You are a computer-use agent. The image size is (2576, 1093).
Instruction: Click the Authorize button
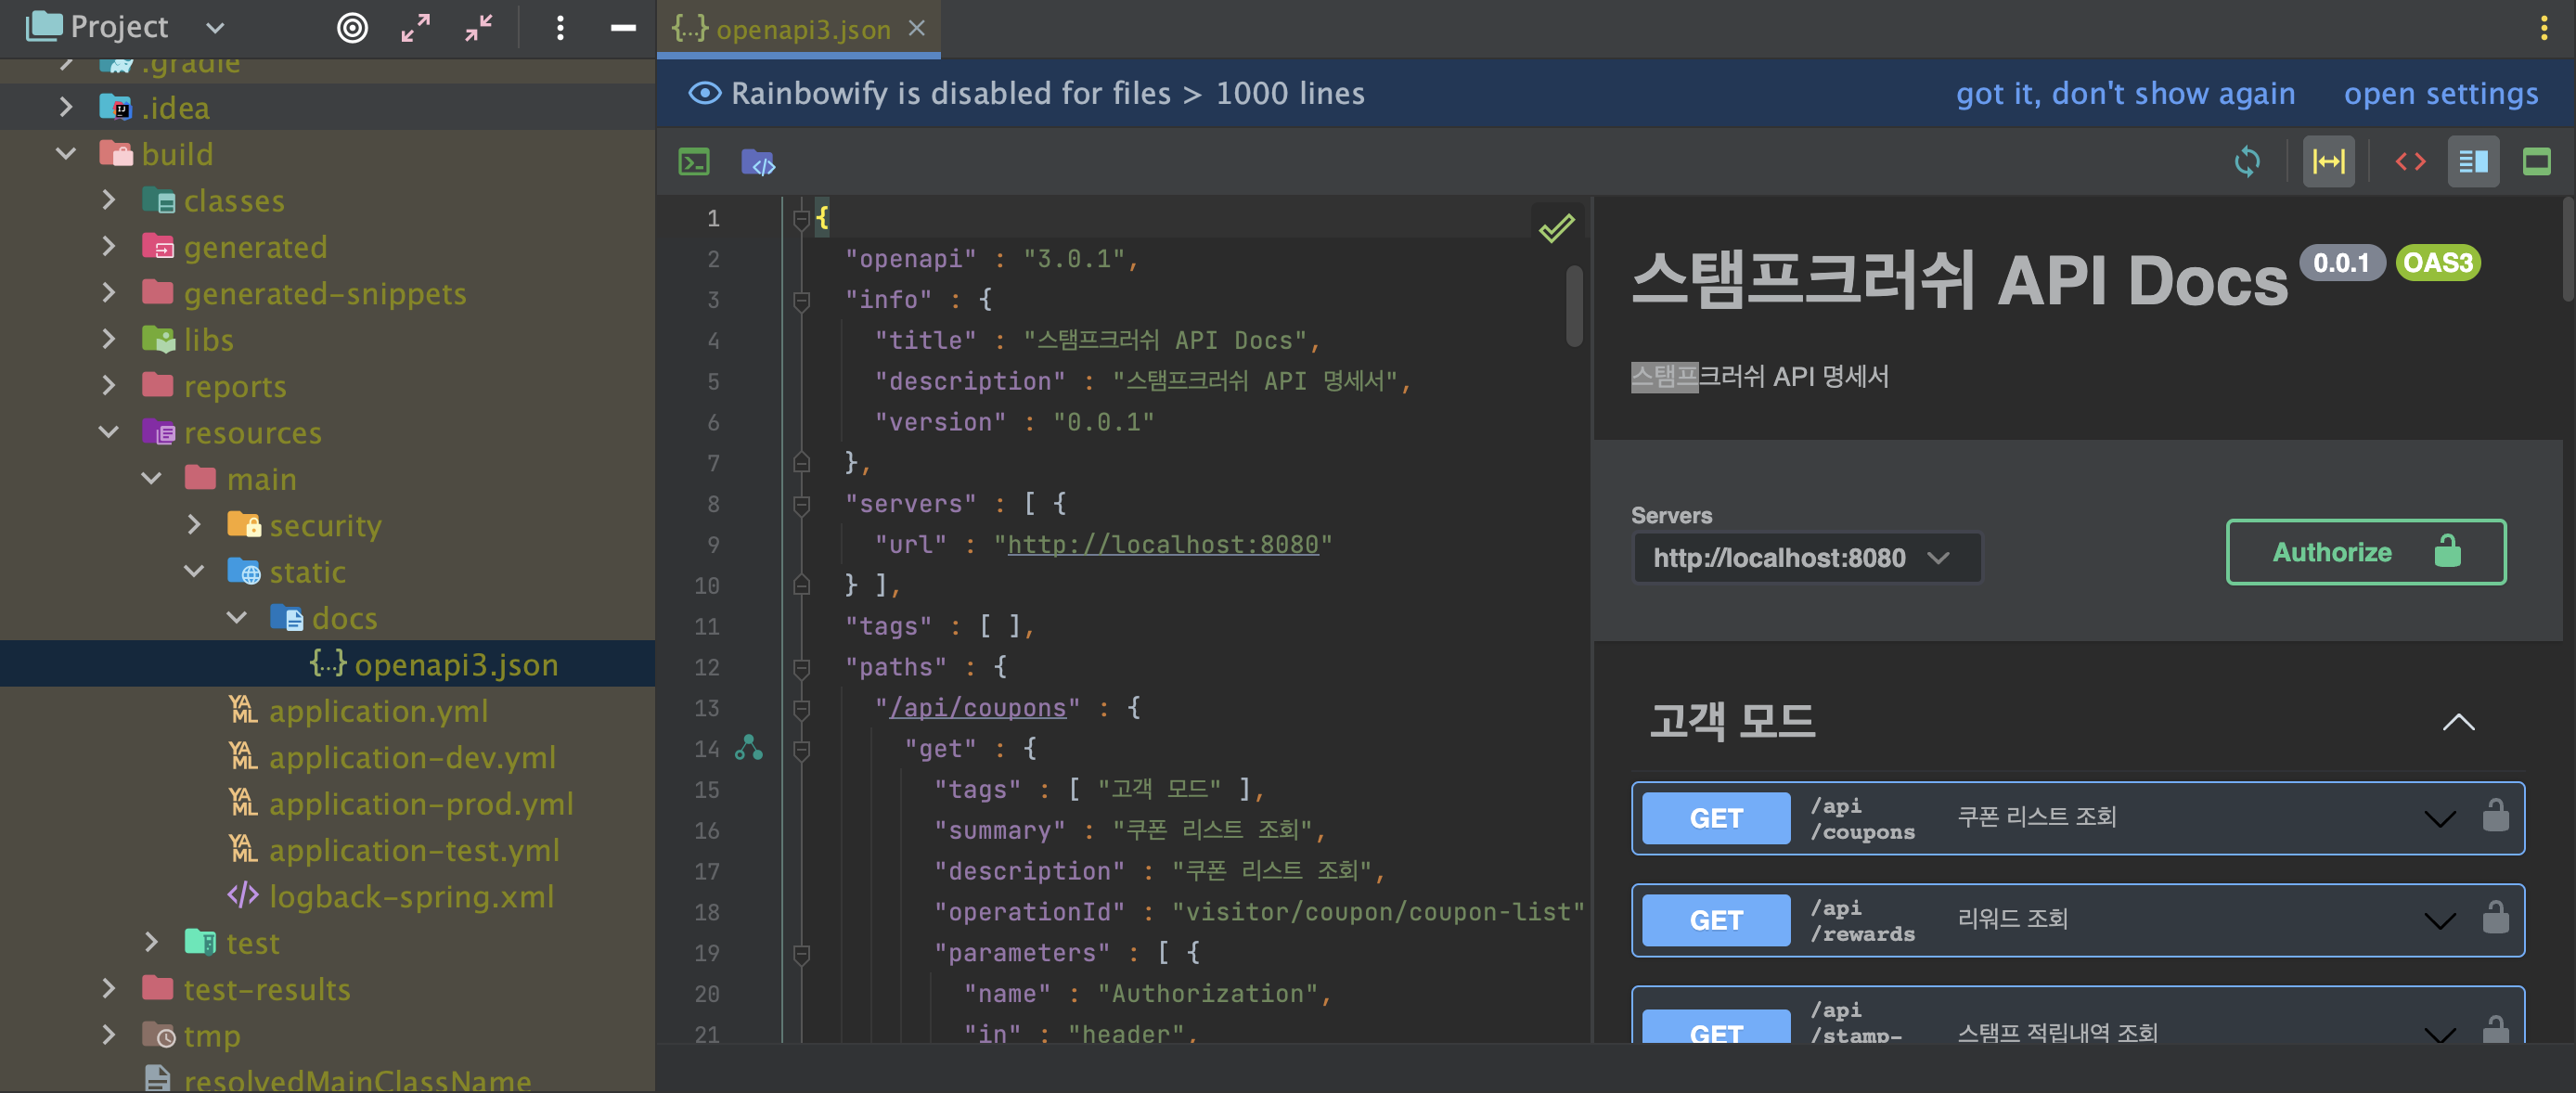pyautogui.click(x=2365, y=551)
